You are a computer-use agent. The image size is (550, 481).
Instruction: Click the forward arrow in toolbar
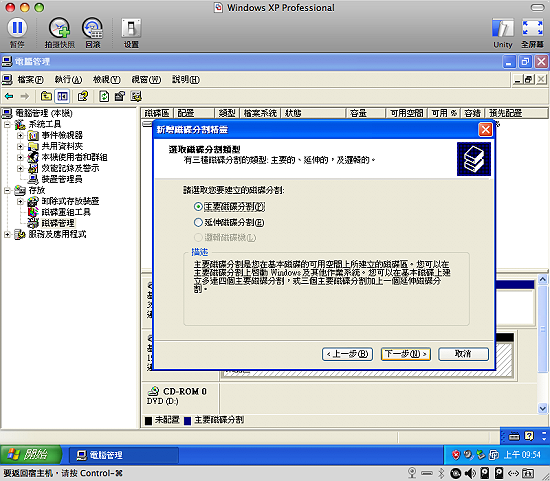point(25,96)
